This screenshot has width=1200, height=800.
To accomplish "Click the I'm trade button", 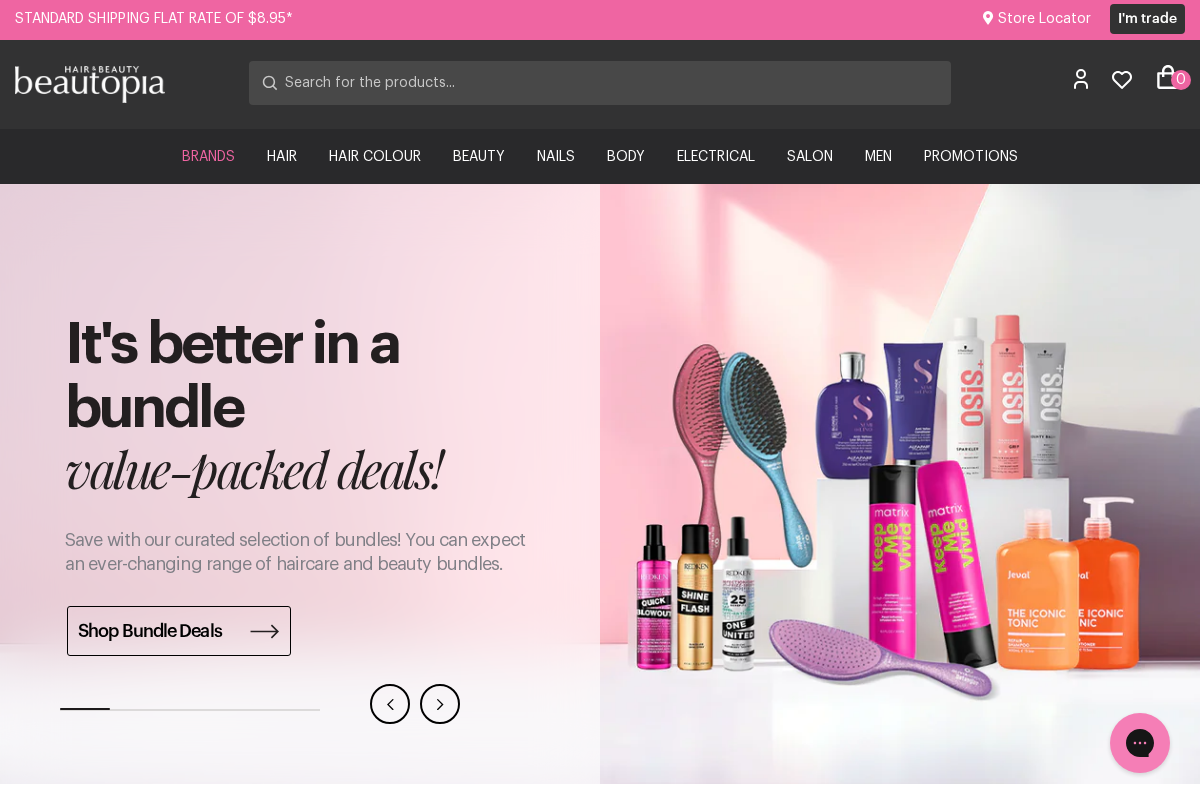I will pyautogui.click(x=1147, y=19).
